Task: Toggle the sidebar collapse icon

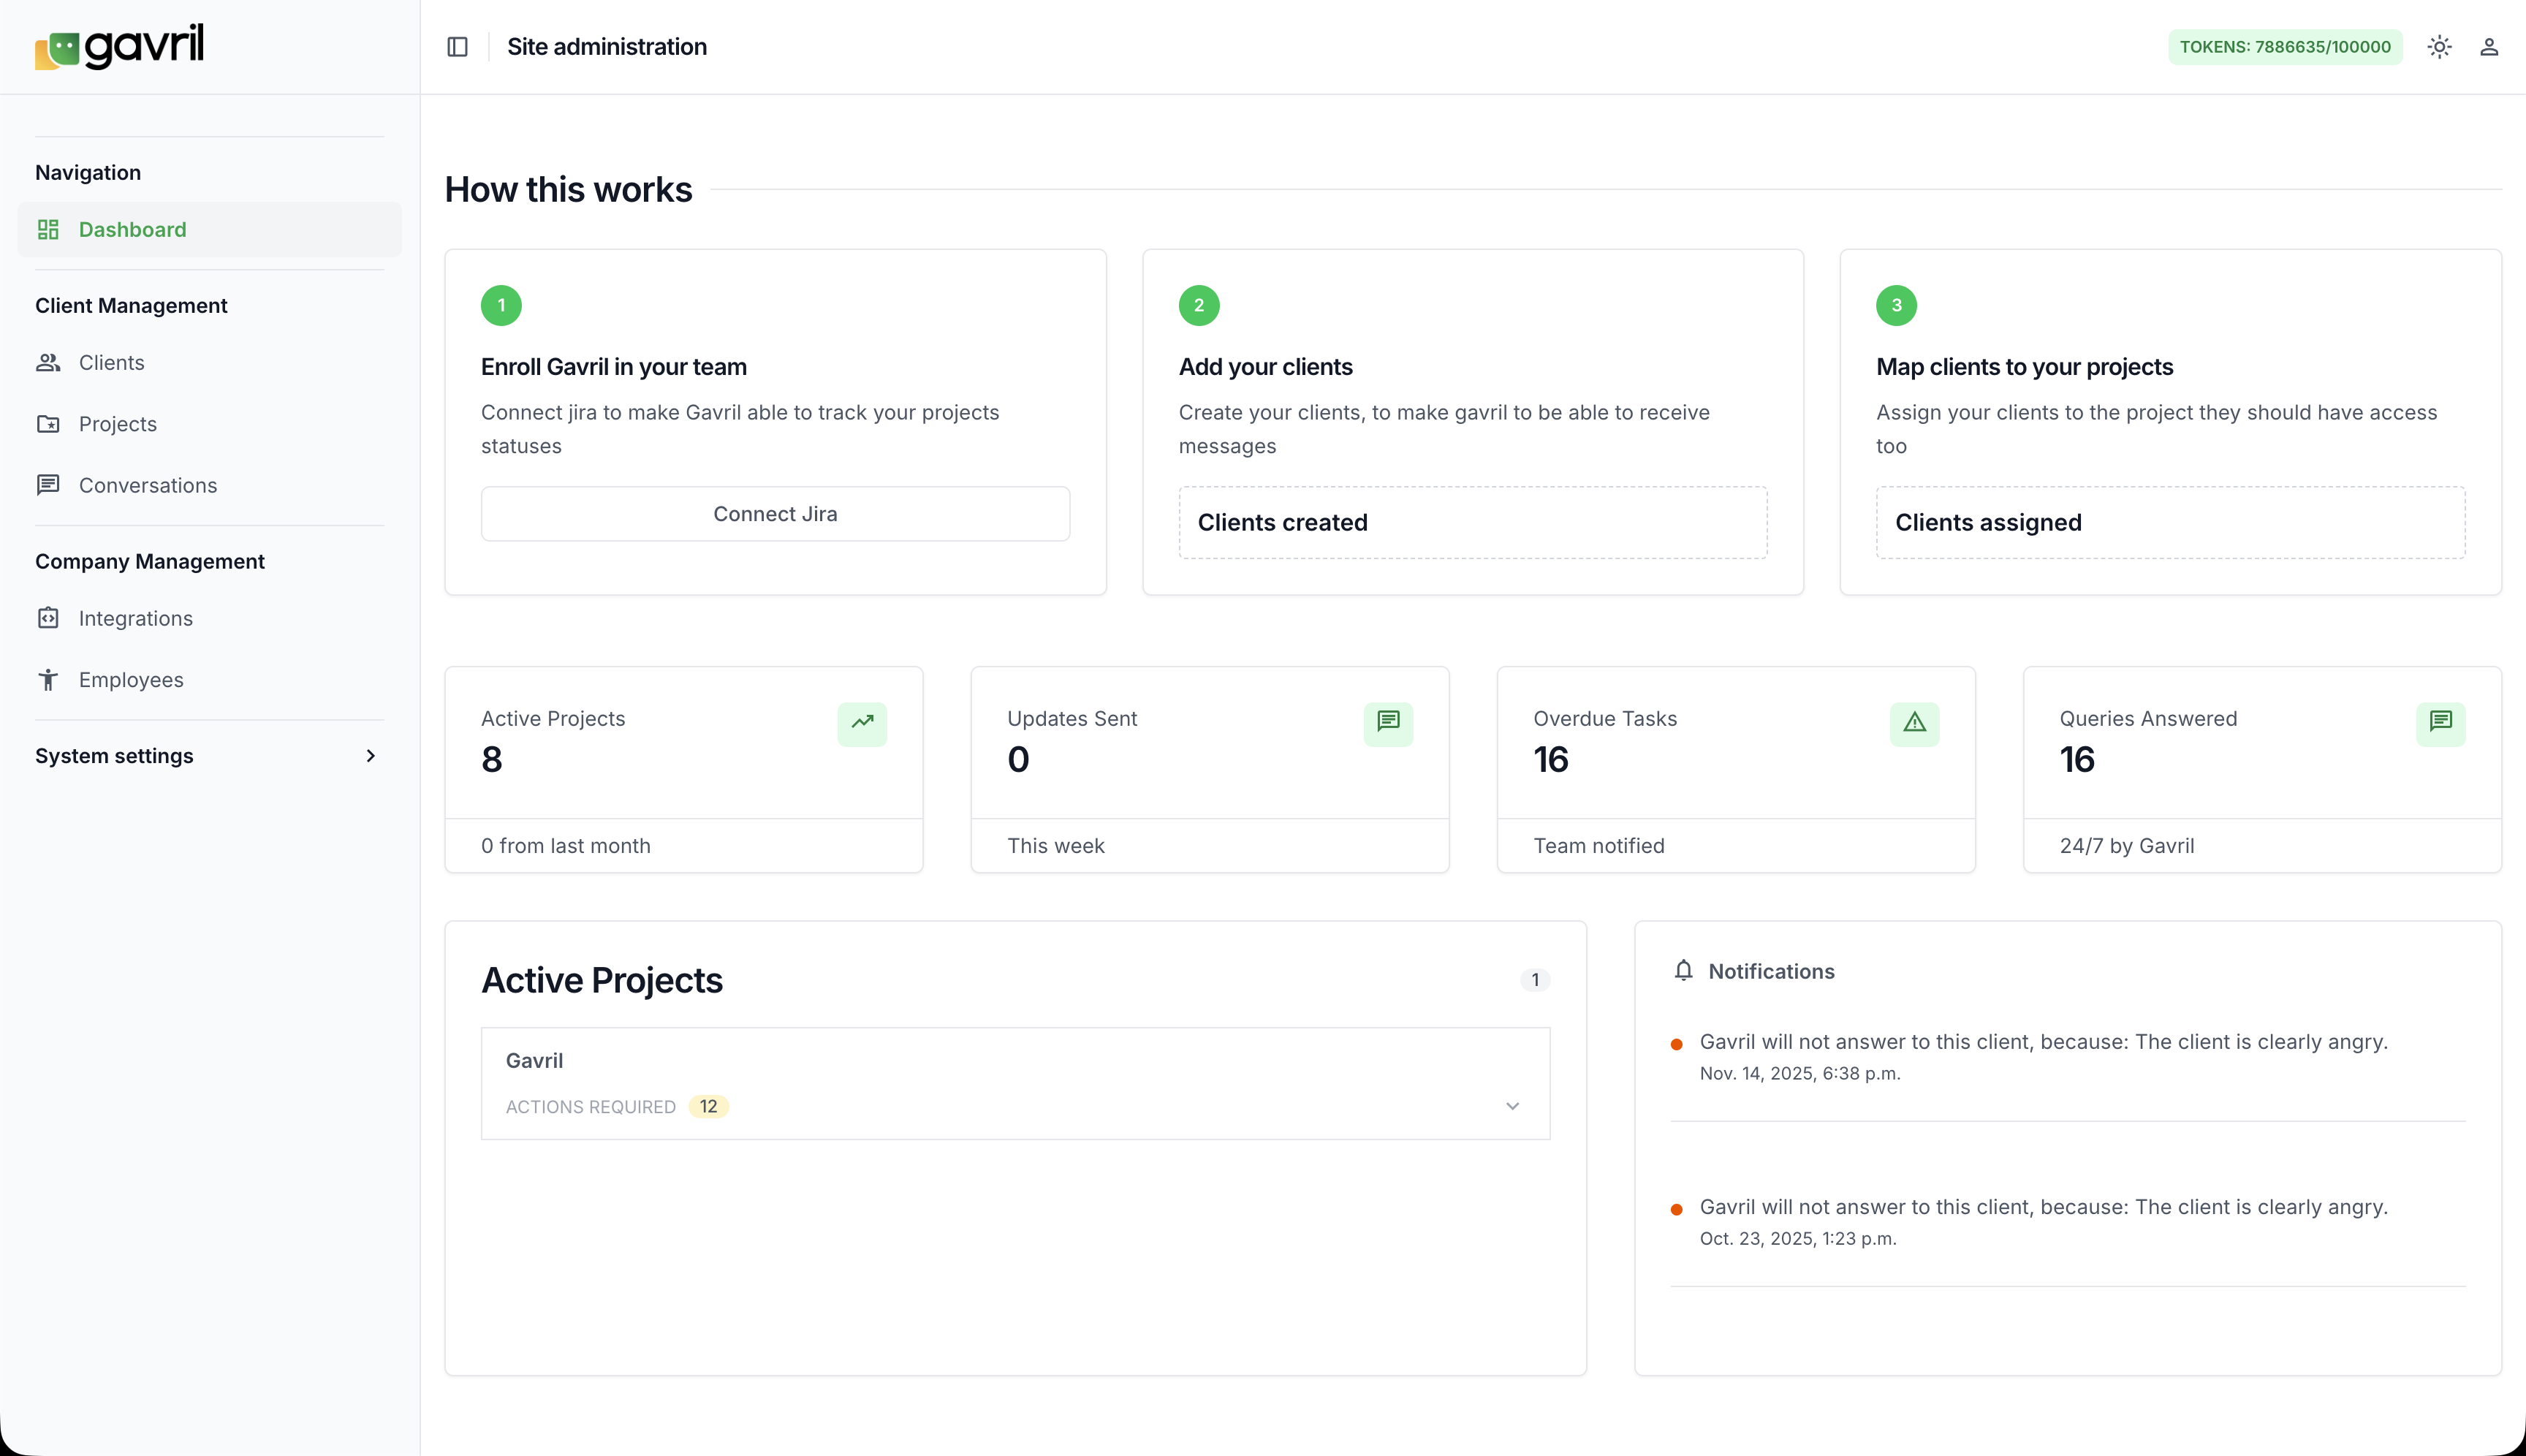Action: click(457, 47)
